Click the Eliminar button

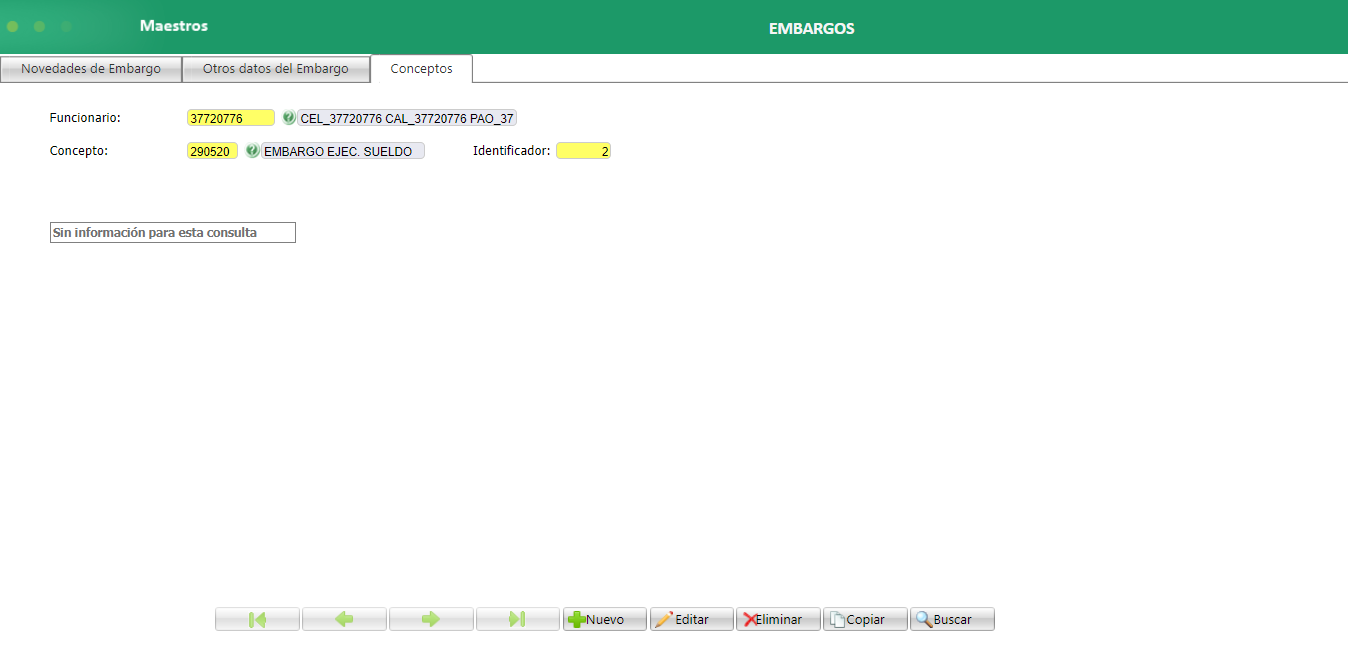point(779,619)
